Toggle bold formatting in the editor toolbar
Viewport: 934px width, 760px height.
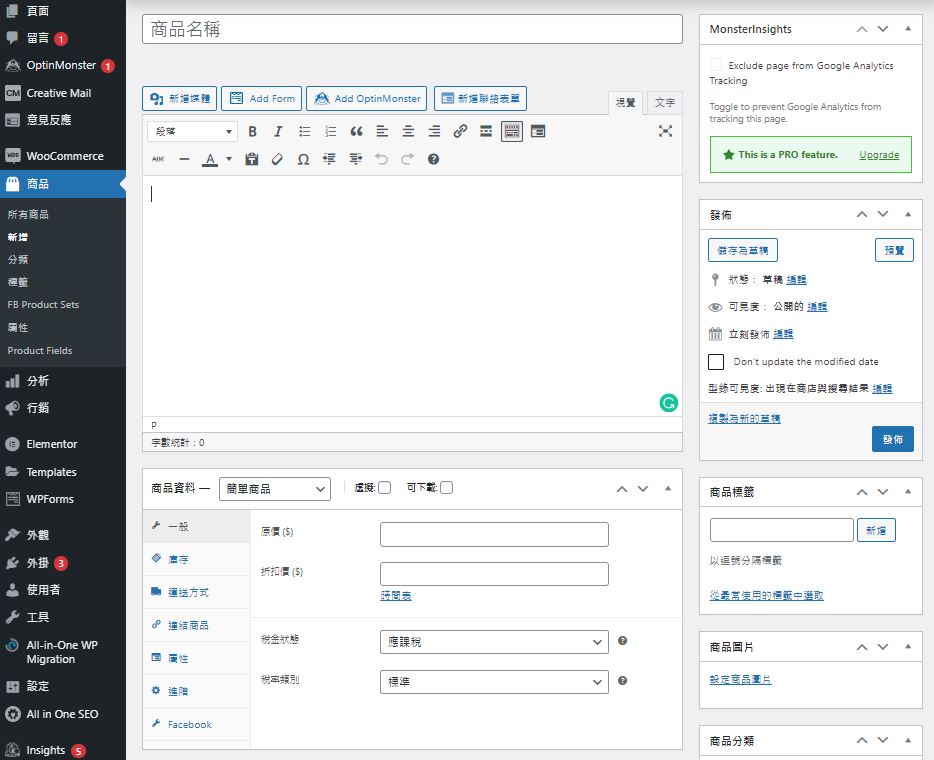pos(252,131)
